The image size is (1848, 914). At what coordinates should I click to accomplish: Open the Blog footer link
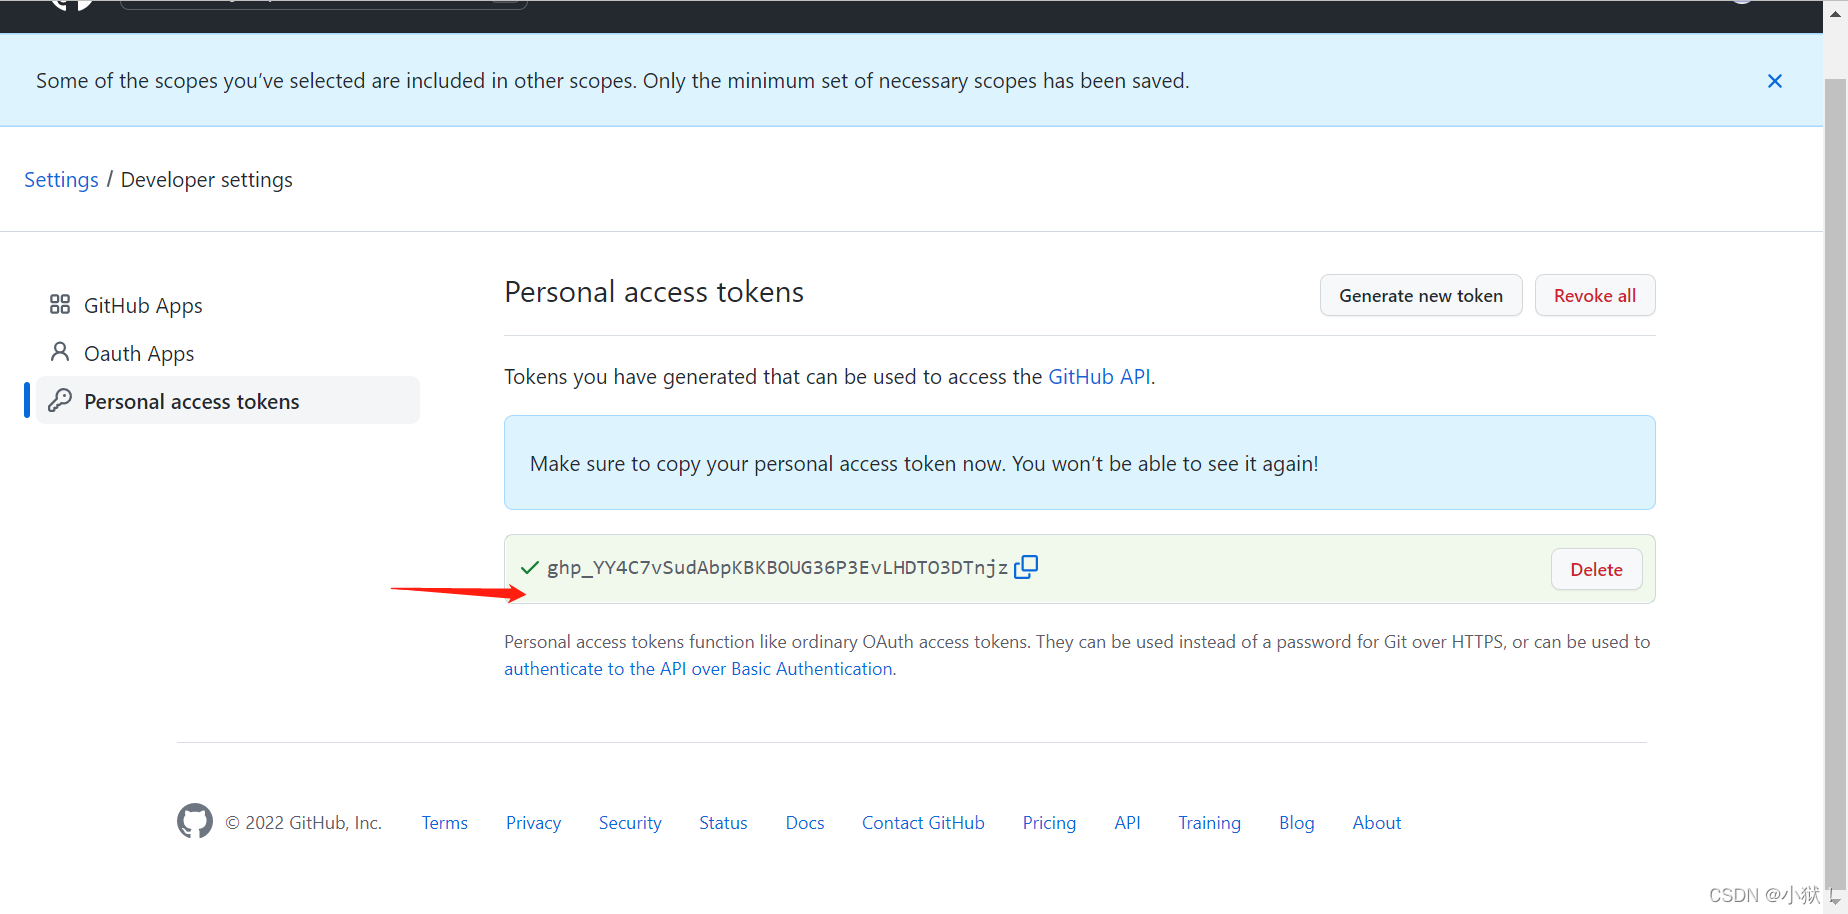(1296, 823)
